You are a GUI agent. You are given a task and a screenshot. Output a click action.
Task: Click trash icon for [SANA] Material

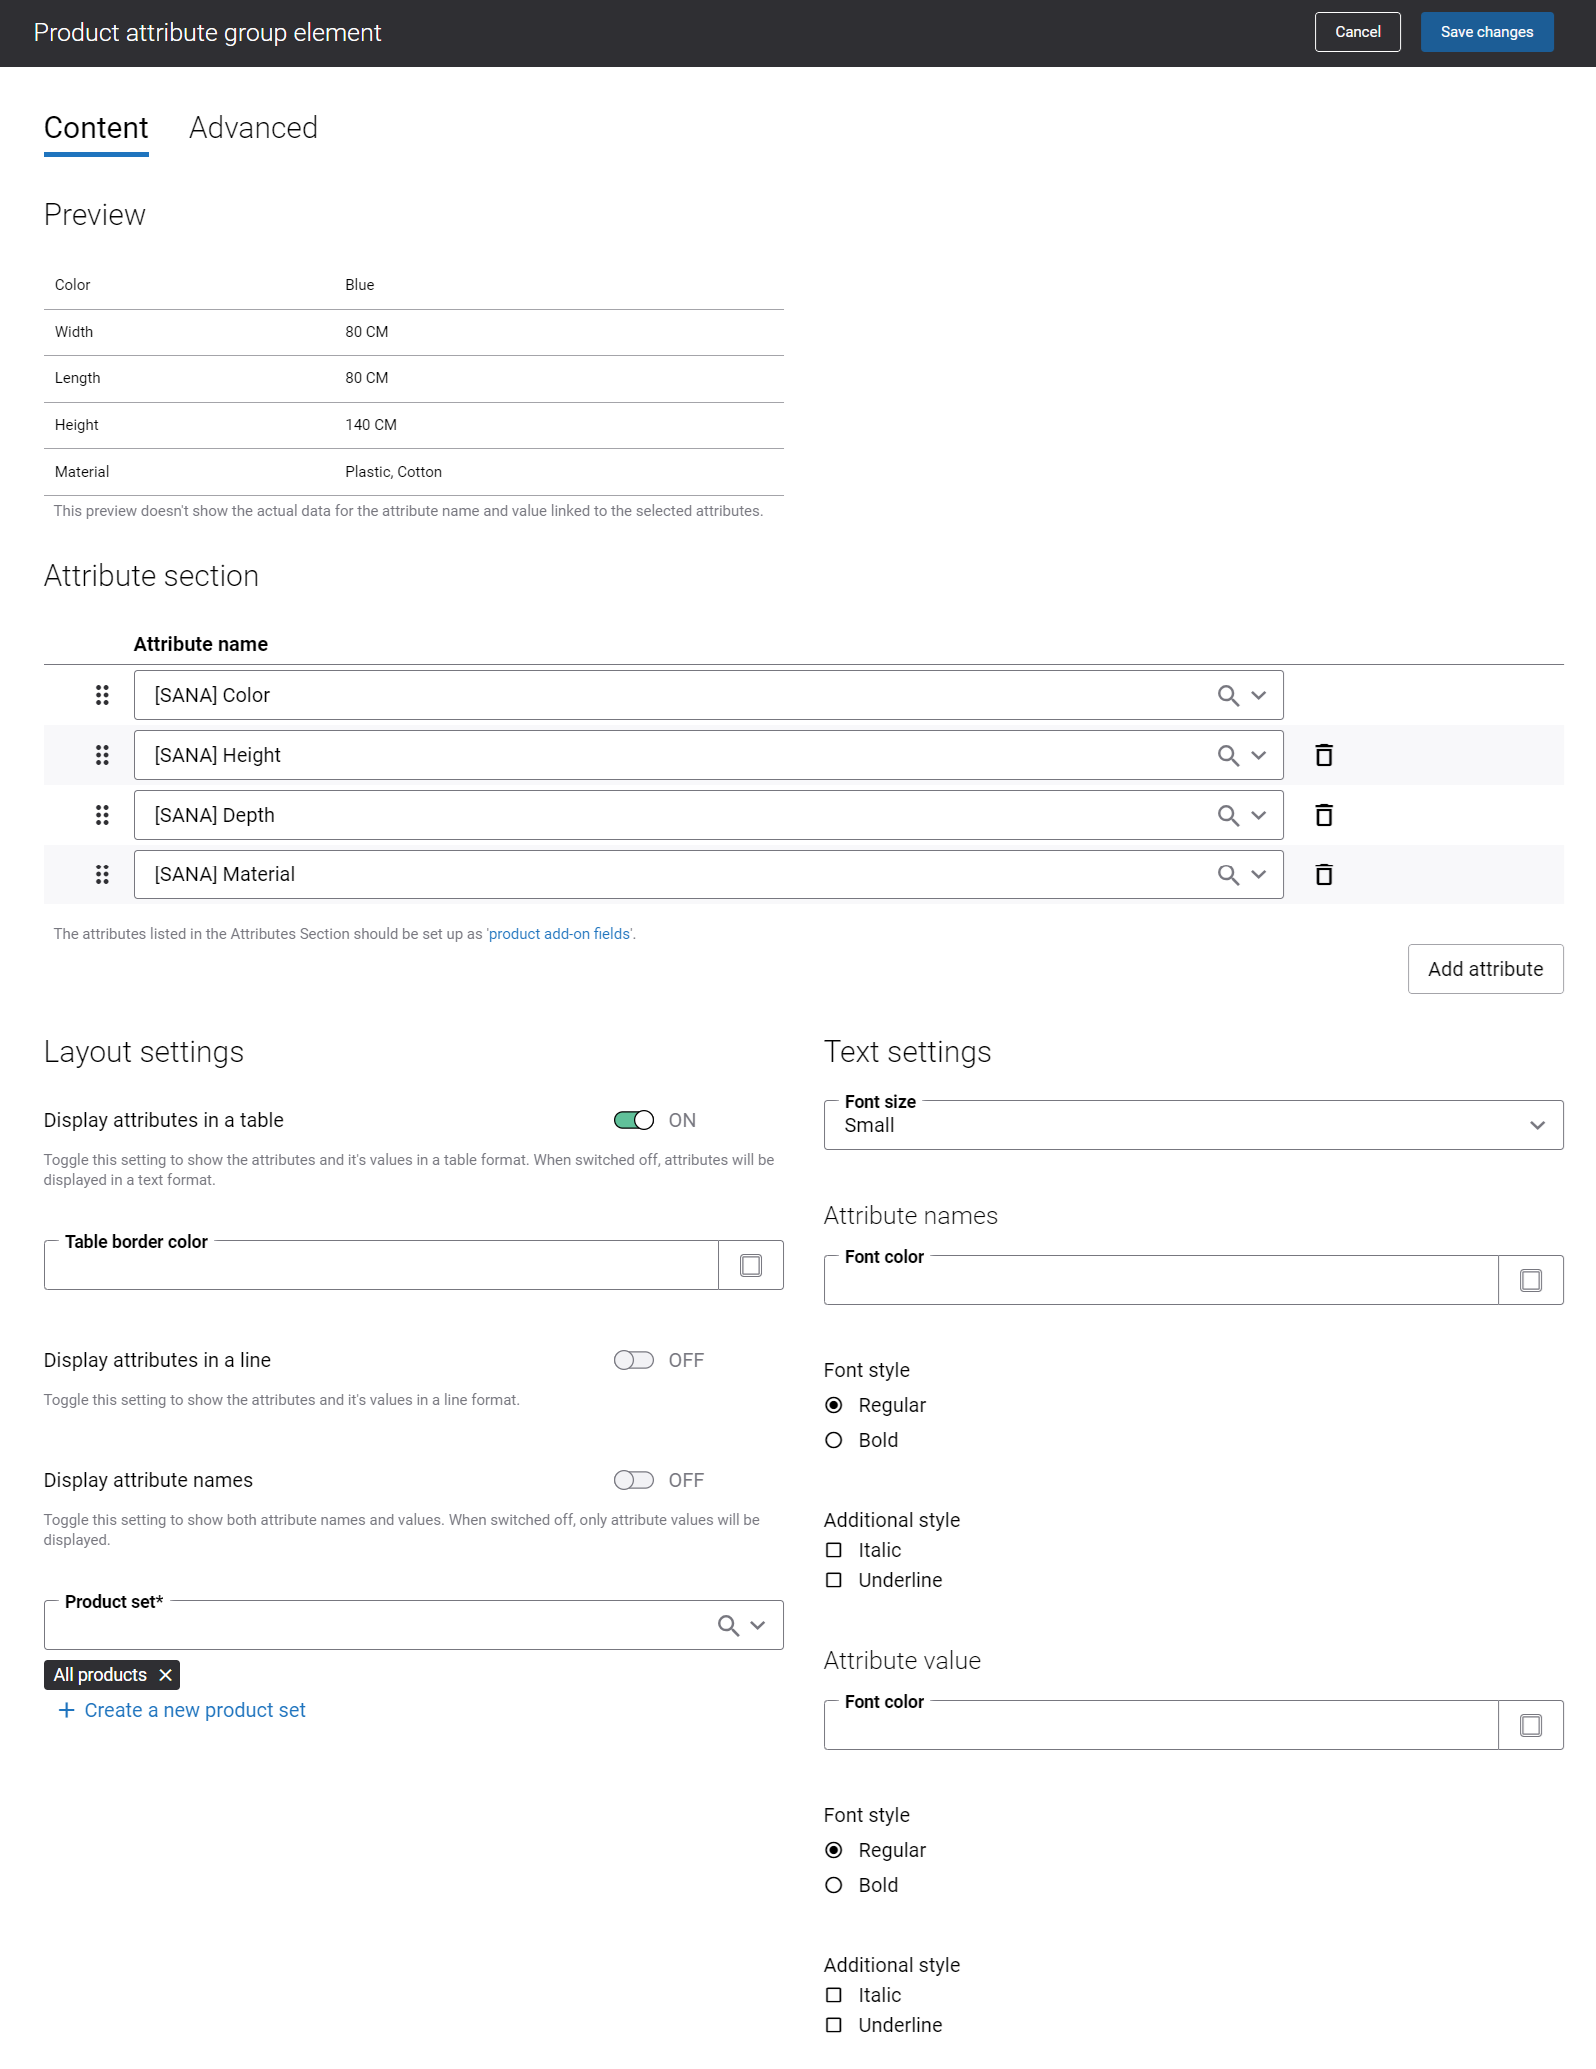pos(1323,875)
